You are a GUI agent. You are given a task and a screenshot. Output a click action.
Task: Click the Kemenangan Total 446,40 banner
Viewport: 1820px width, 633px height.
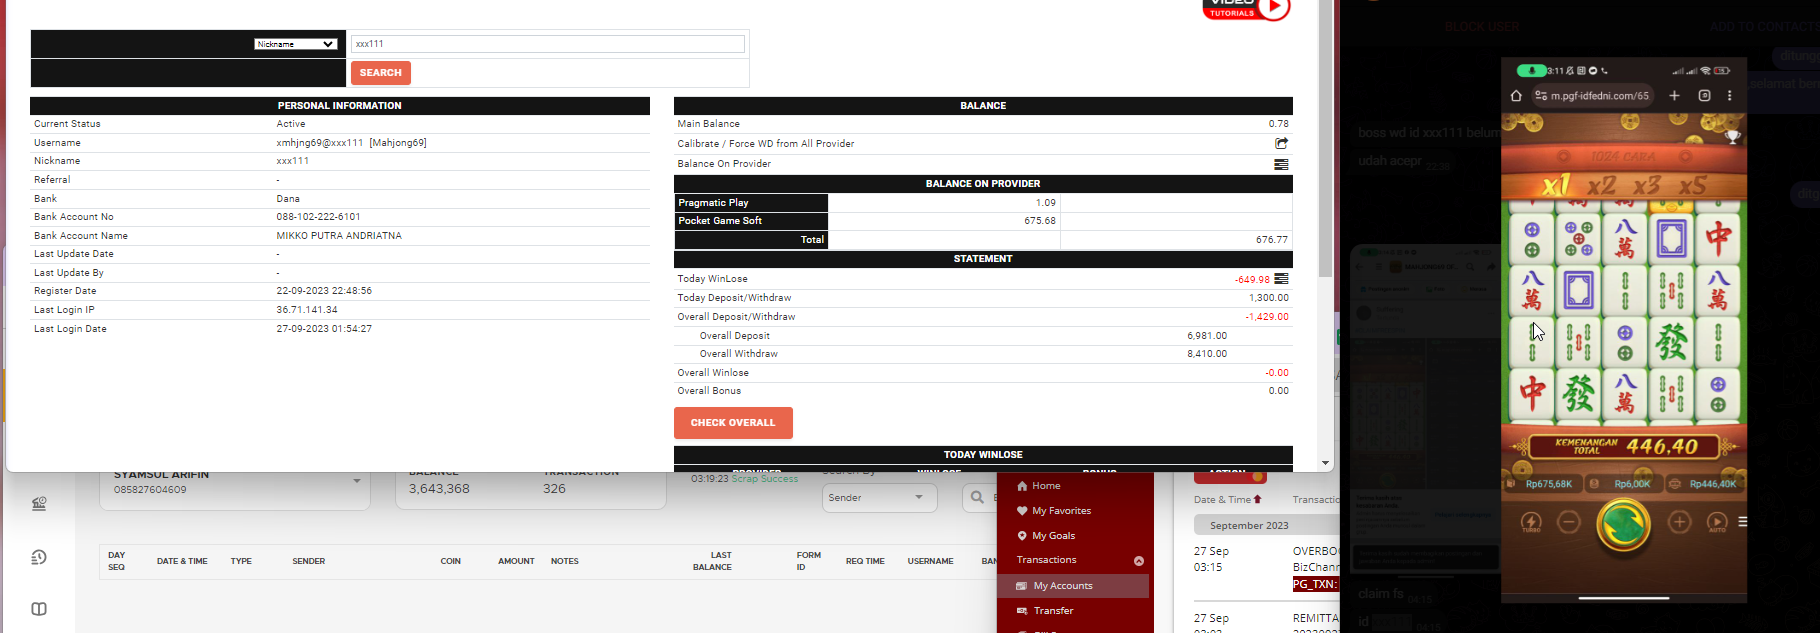coord(1625,446)
